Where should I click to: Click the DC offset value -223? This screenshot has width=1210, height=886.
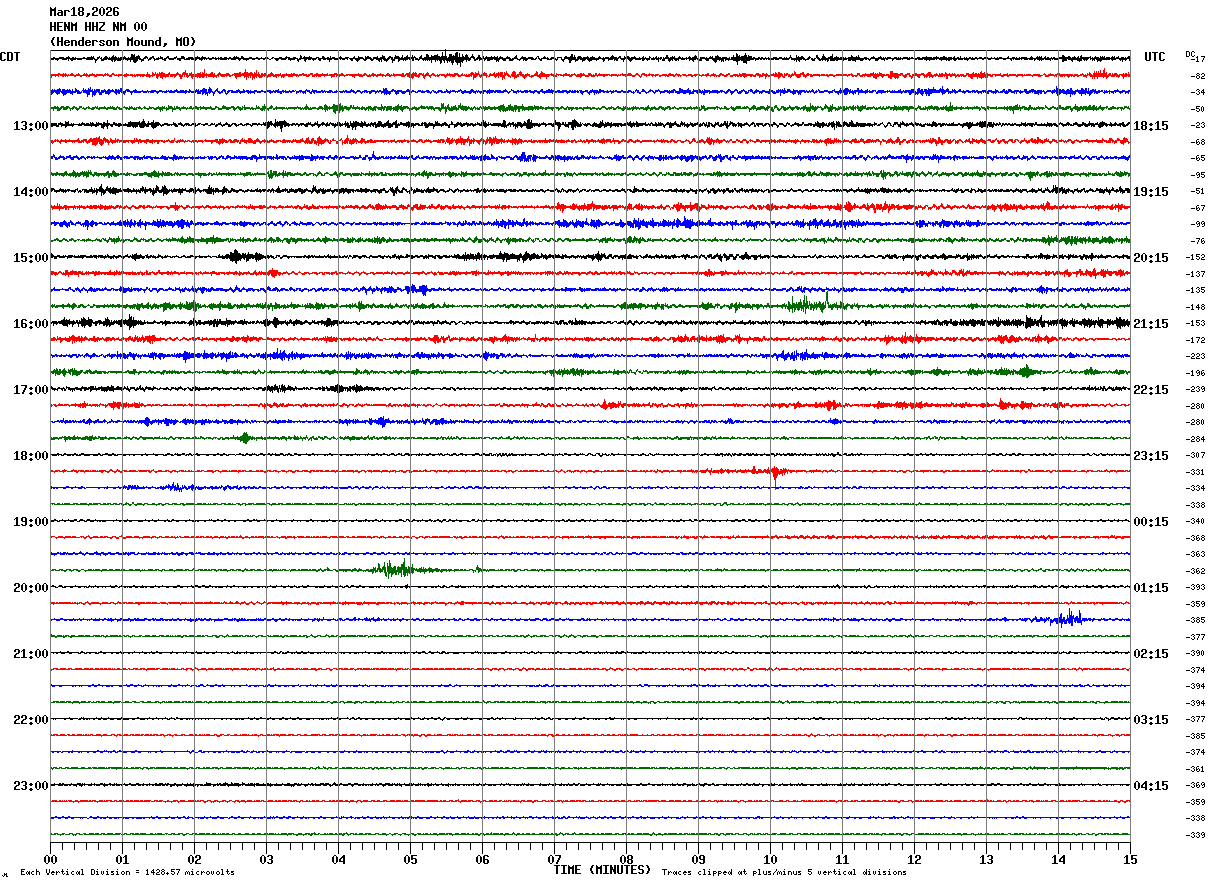coord(1196,356)
